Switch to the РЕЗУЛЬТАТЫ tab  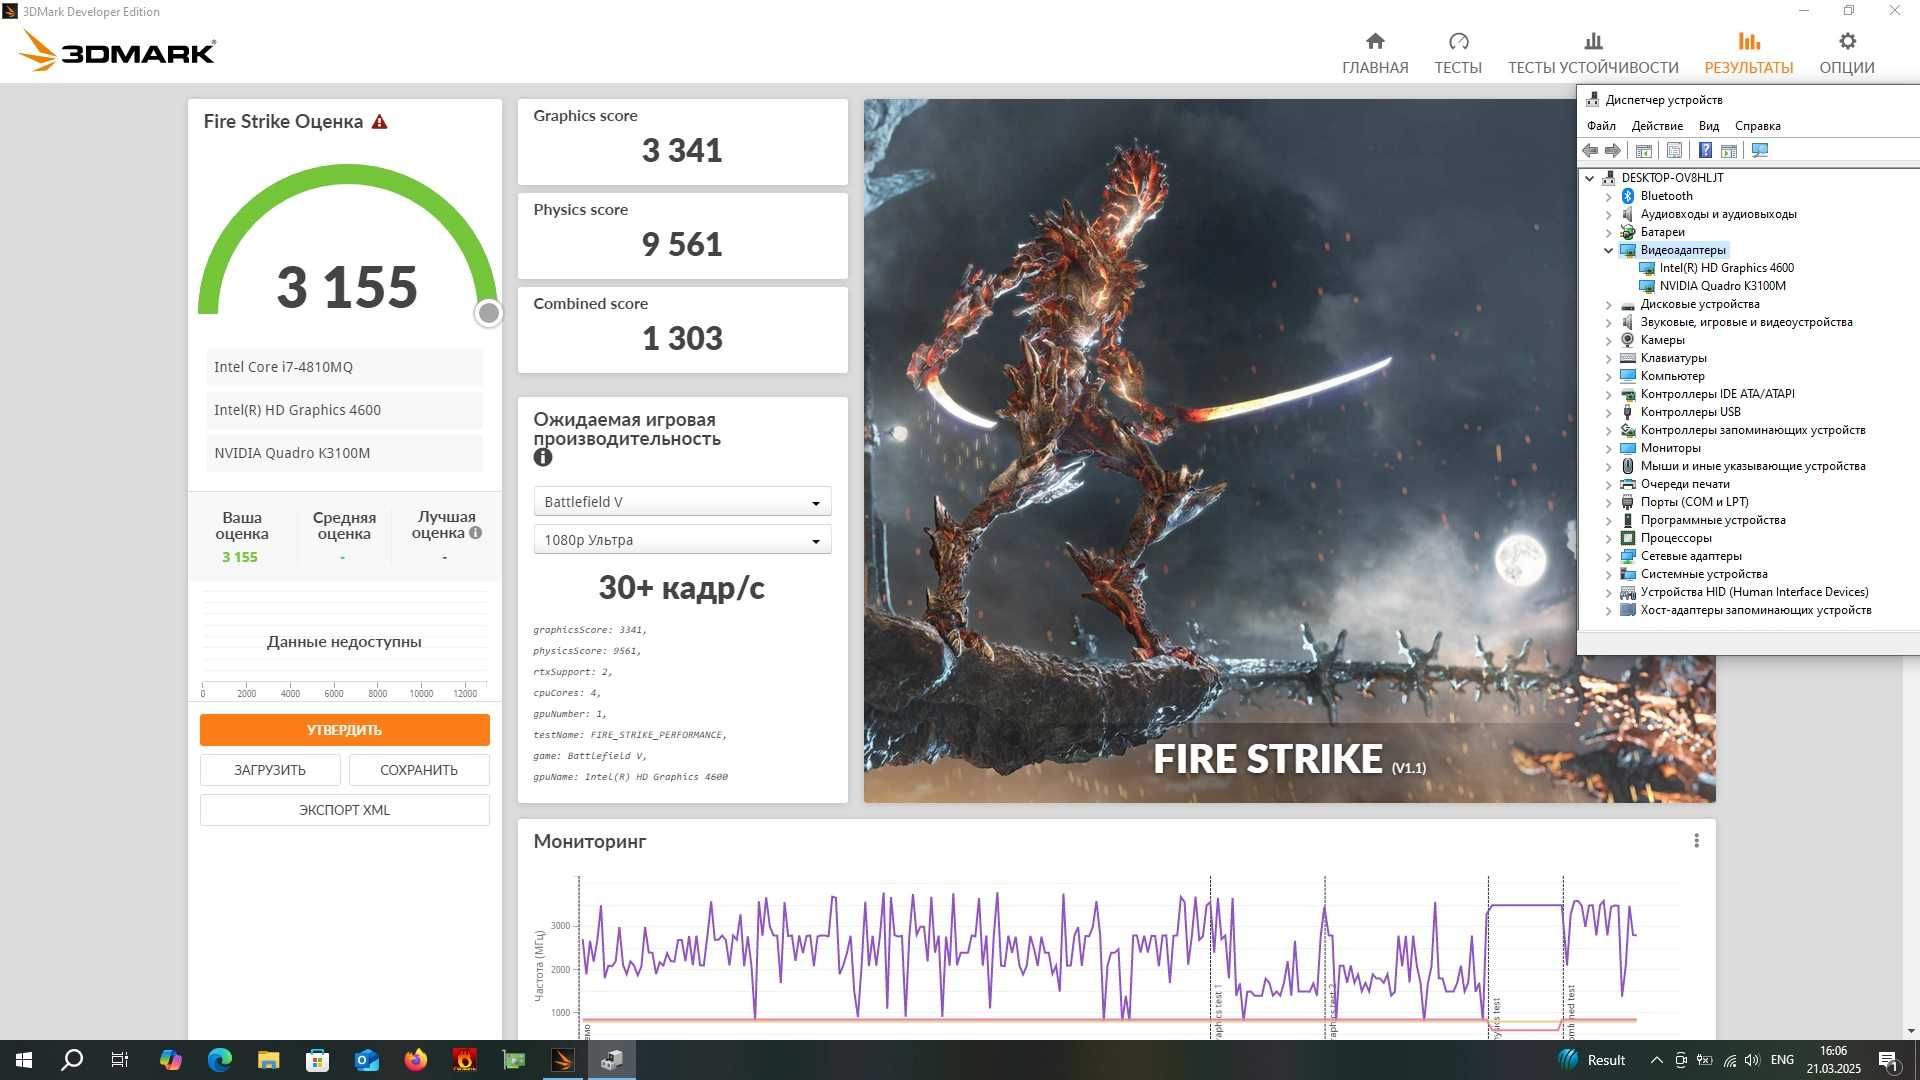tap(1749, 52)
